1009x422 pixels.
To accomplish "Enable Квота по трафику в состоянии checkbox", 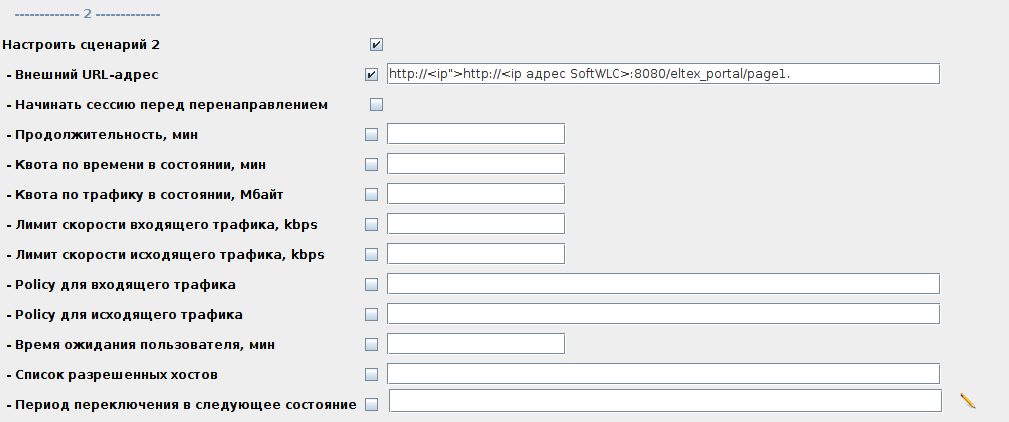I will click(372, 194).
